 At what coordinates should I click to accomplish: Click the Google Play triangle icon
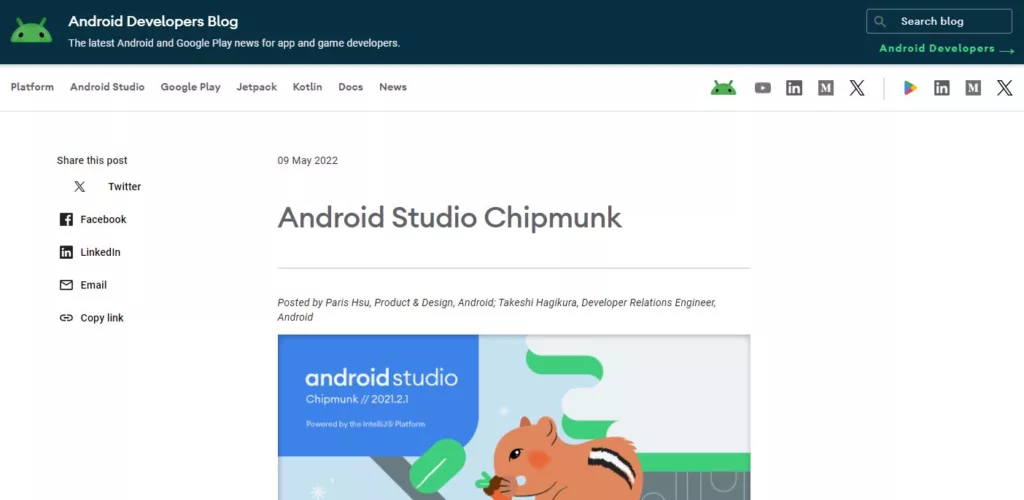click(910, 87)
